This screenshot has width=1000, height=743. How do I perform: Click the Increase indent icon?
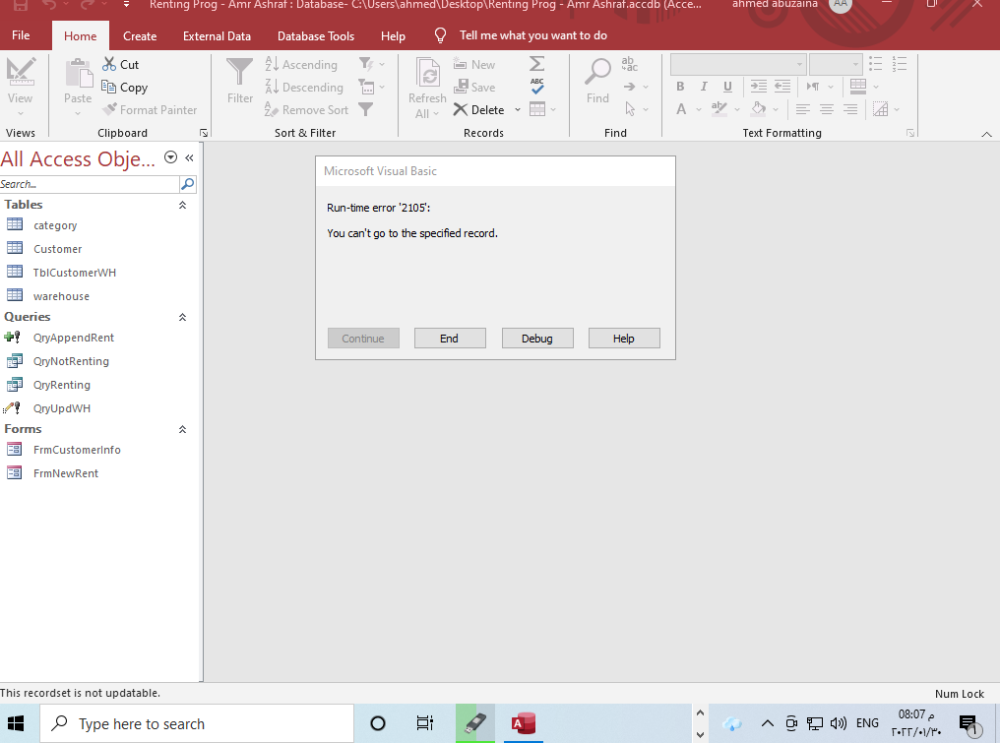coord(759,86)
